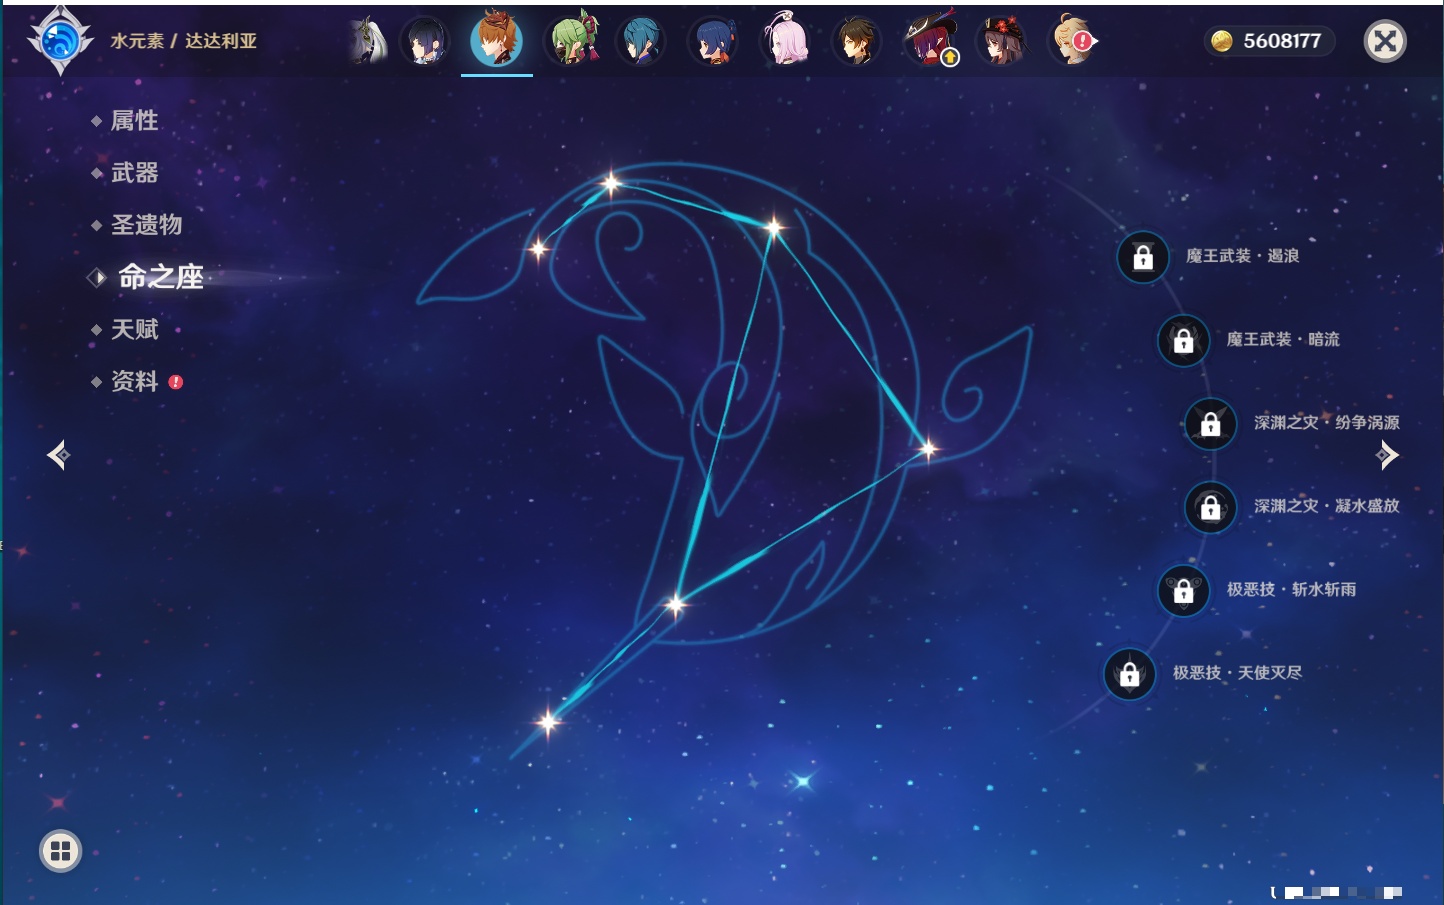Go to next character with right arrow
The width and height of the screenshot is (1444, 905).
point(1387,455)
